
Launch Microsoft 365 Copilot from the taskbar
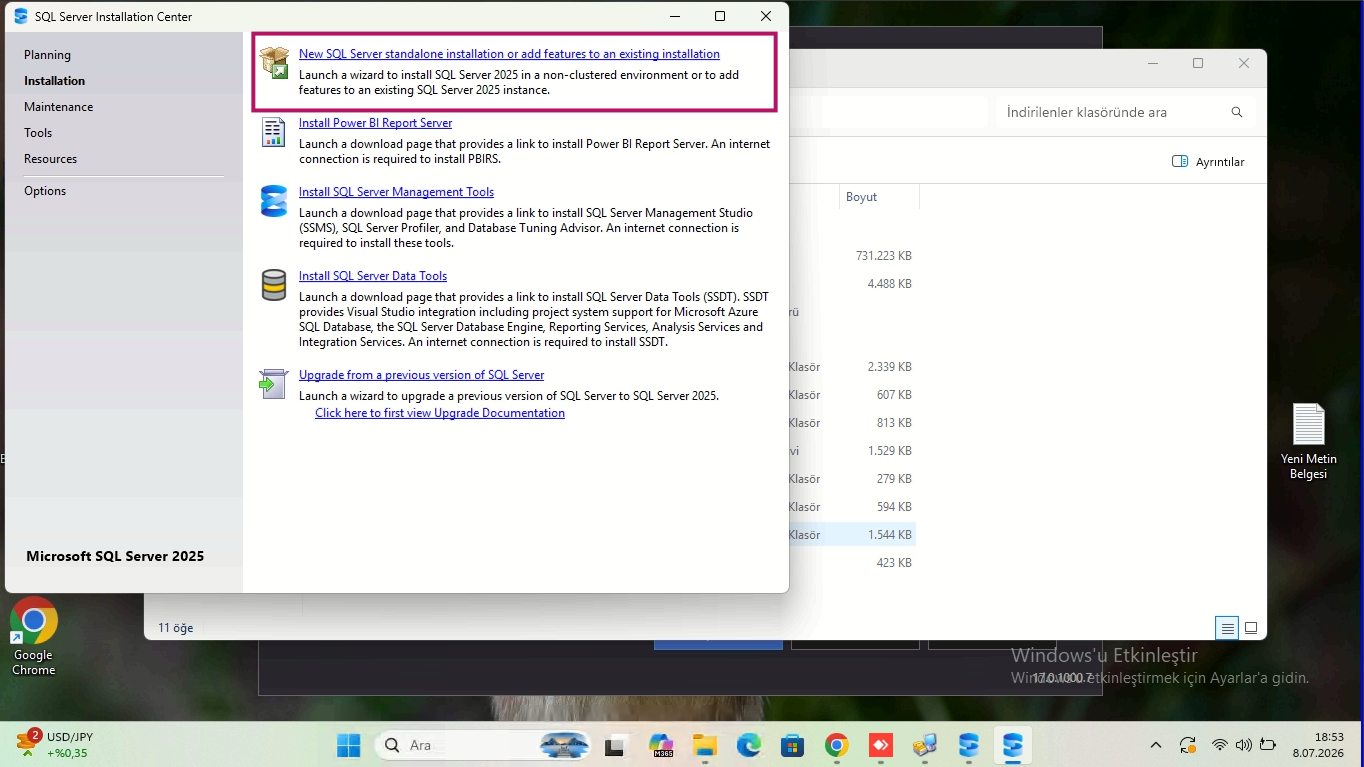(661, 745)
